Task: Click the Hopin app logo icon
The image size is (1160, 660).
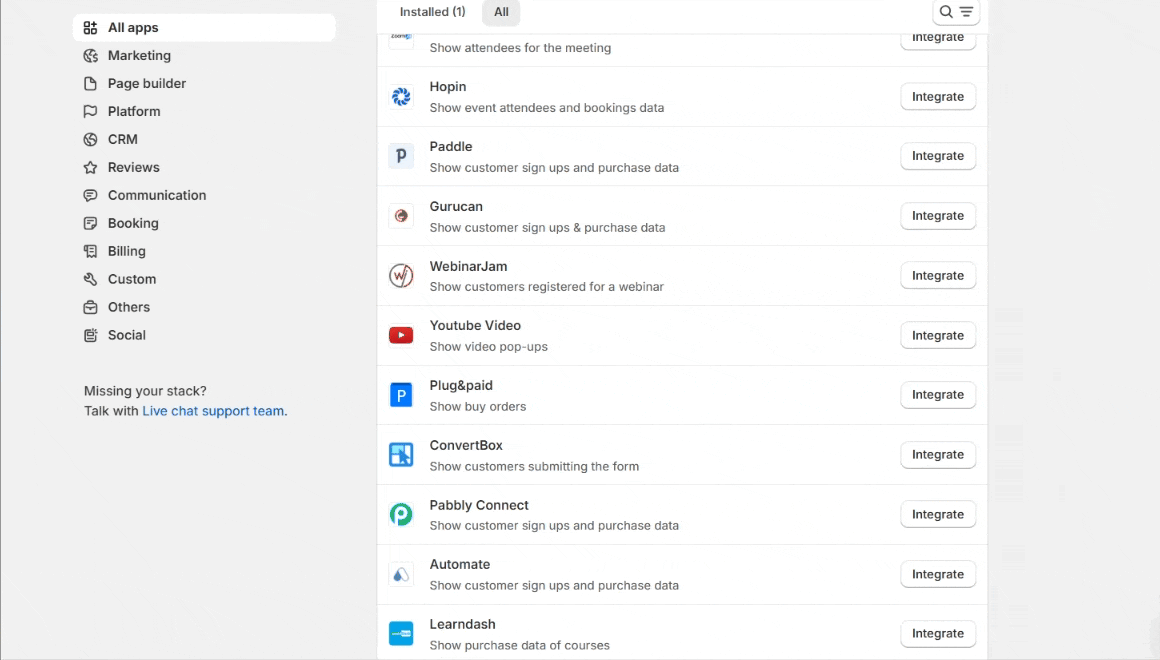Action: click(401, 97)
